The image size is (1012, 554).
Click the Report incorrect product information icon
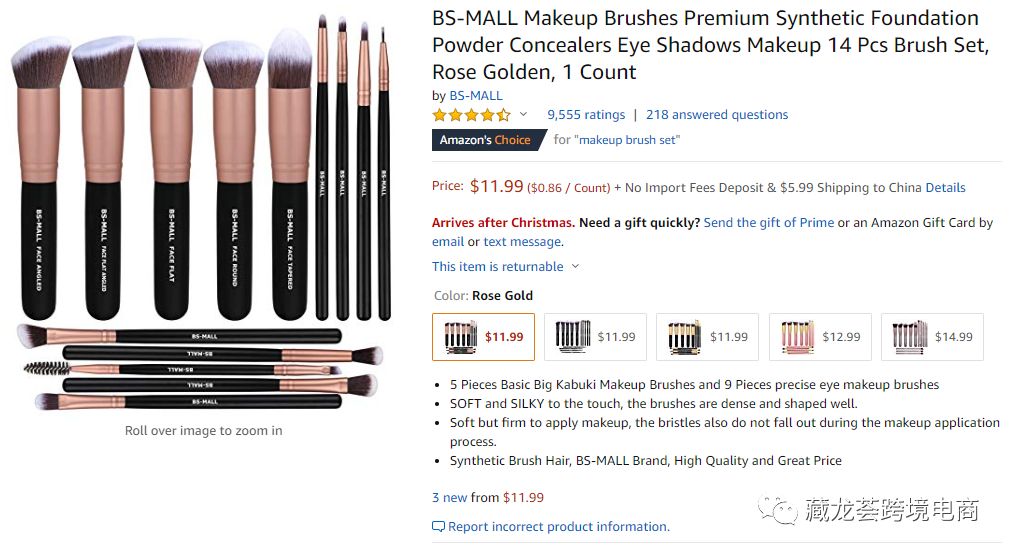click(x=438, y=526)
